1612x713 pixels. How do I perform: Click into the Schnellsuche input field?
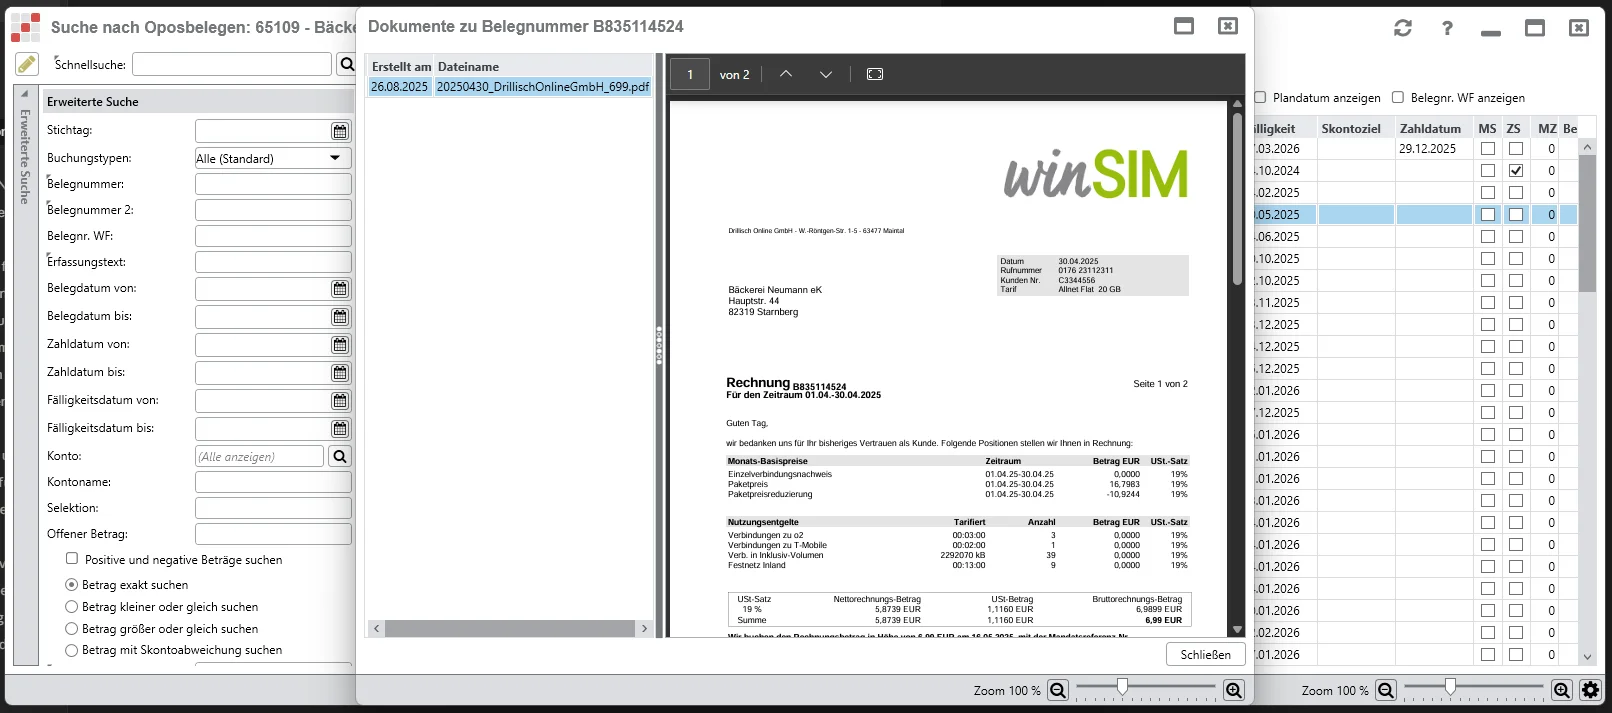(x=232, y=64)
